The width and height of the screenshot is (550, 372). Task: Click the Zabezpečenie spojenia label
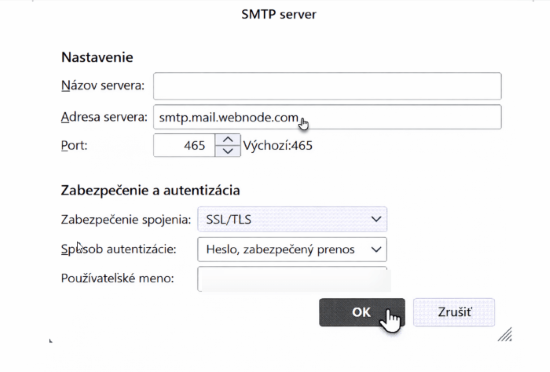coord(126,220)
